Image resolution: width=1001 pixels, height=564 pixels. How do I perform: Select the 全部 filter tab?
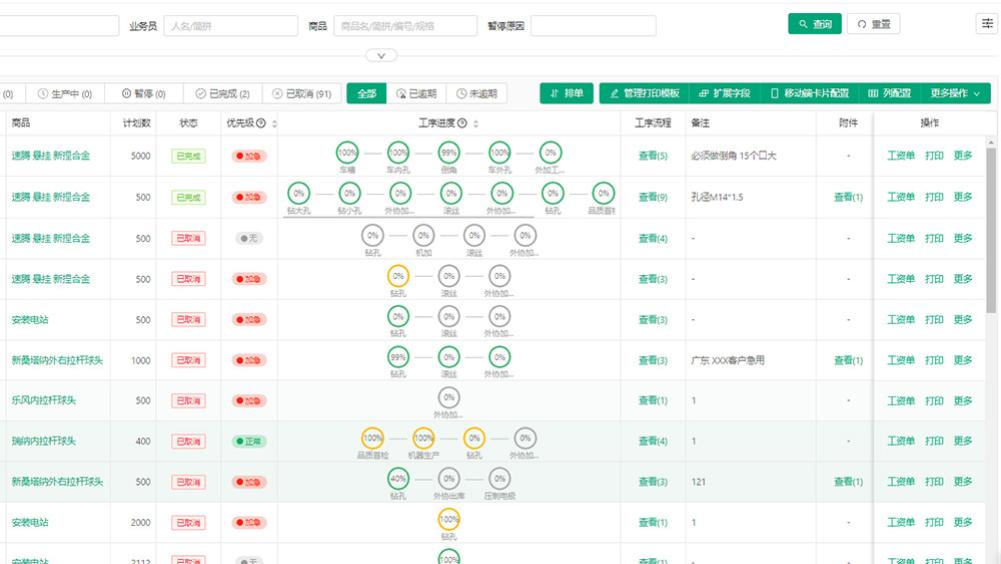point(366,93)
